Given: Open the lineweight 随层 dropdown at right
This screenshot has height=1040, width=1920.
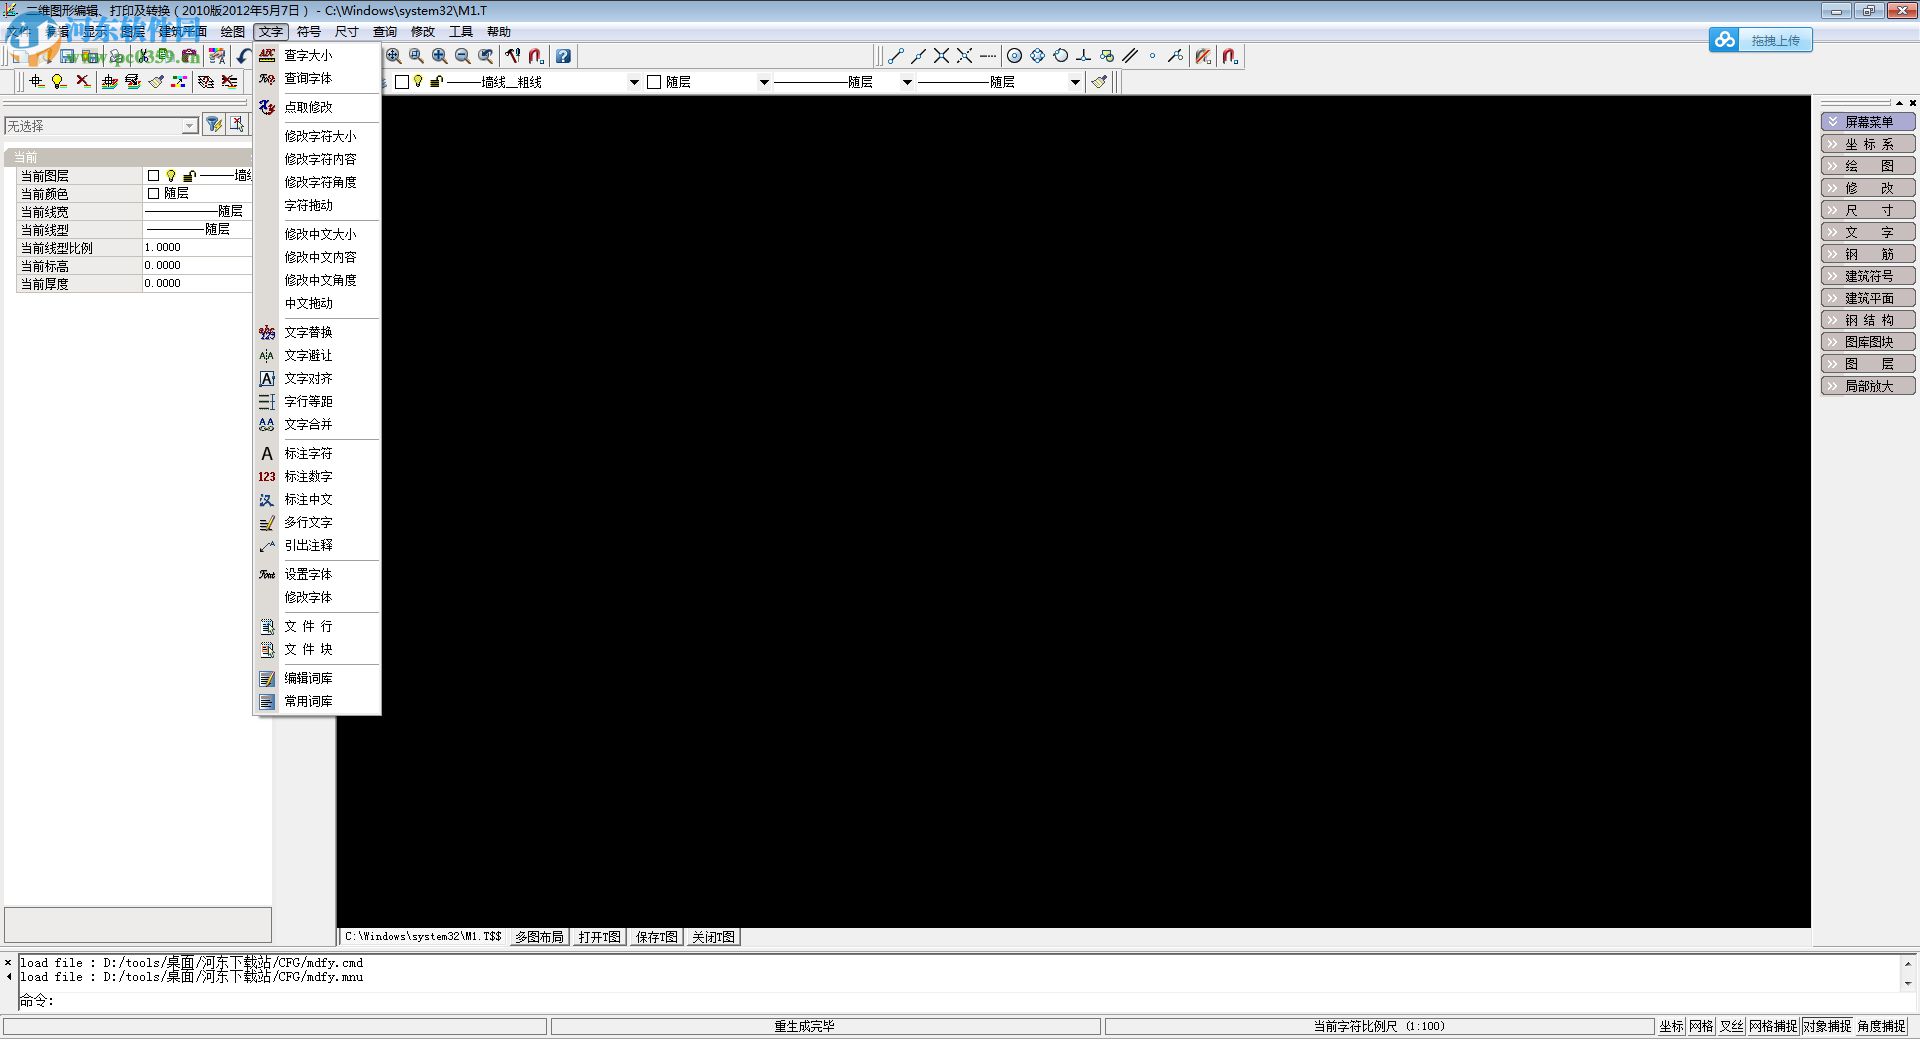Looking at the screenshot, I should tap(1075, 82).
